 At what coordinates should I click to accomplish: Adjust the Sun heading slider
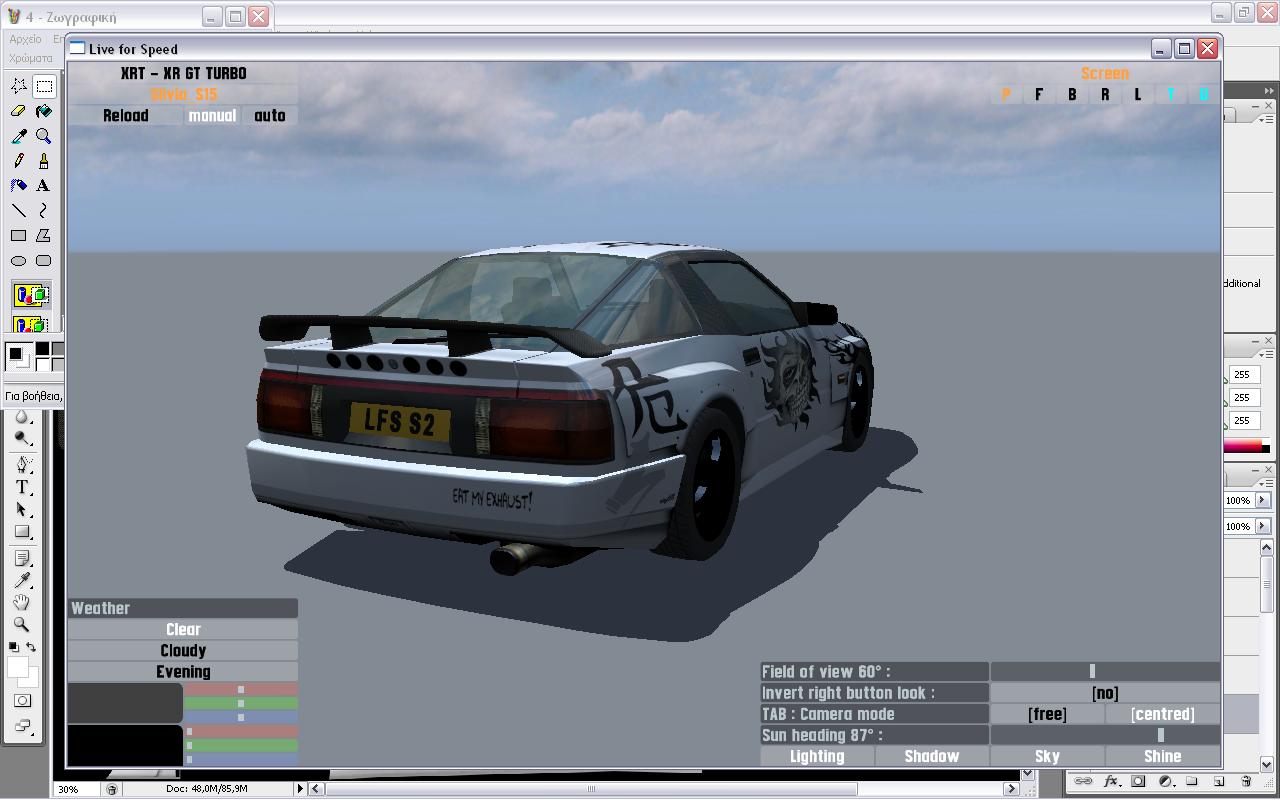[x=1105, y=735]
